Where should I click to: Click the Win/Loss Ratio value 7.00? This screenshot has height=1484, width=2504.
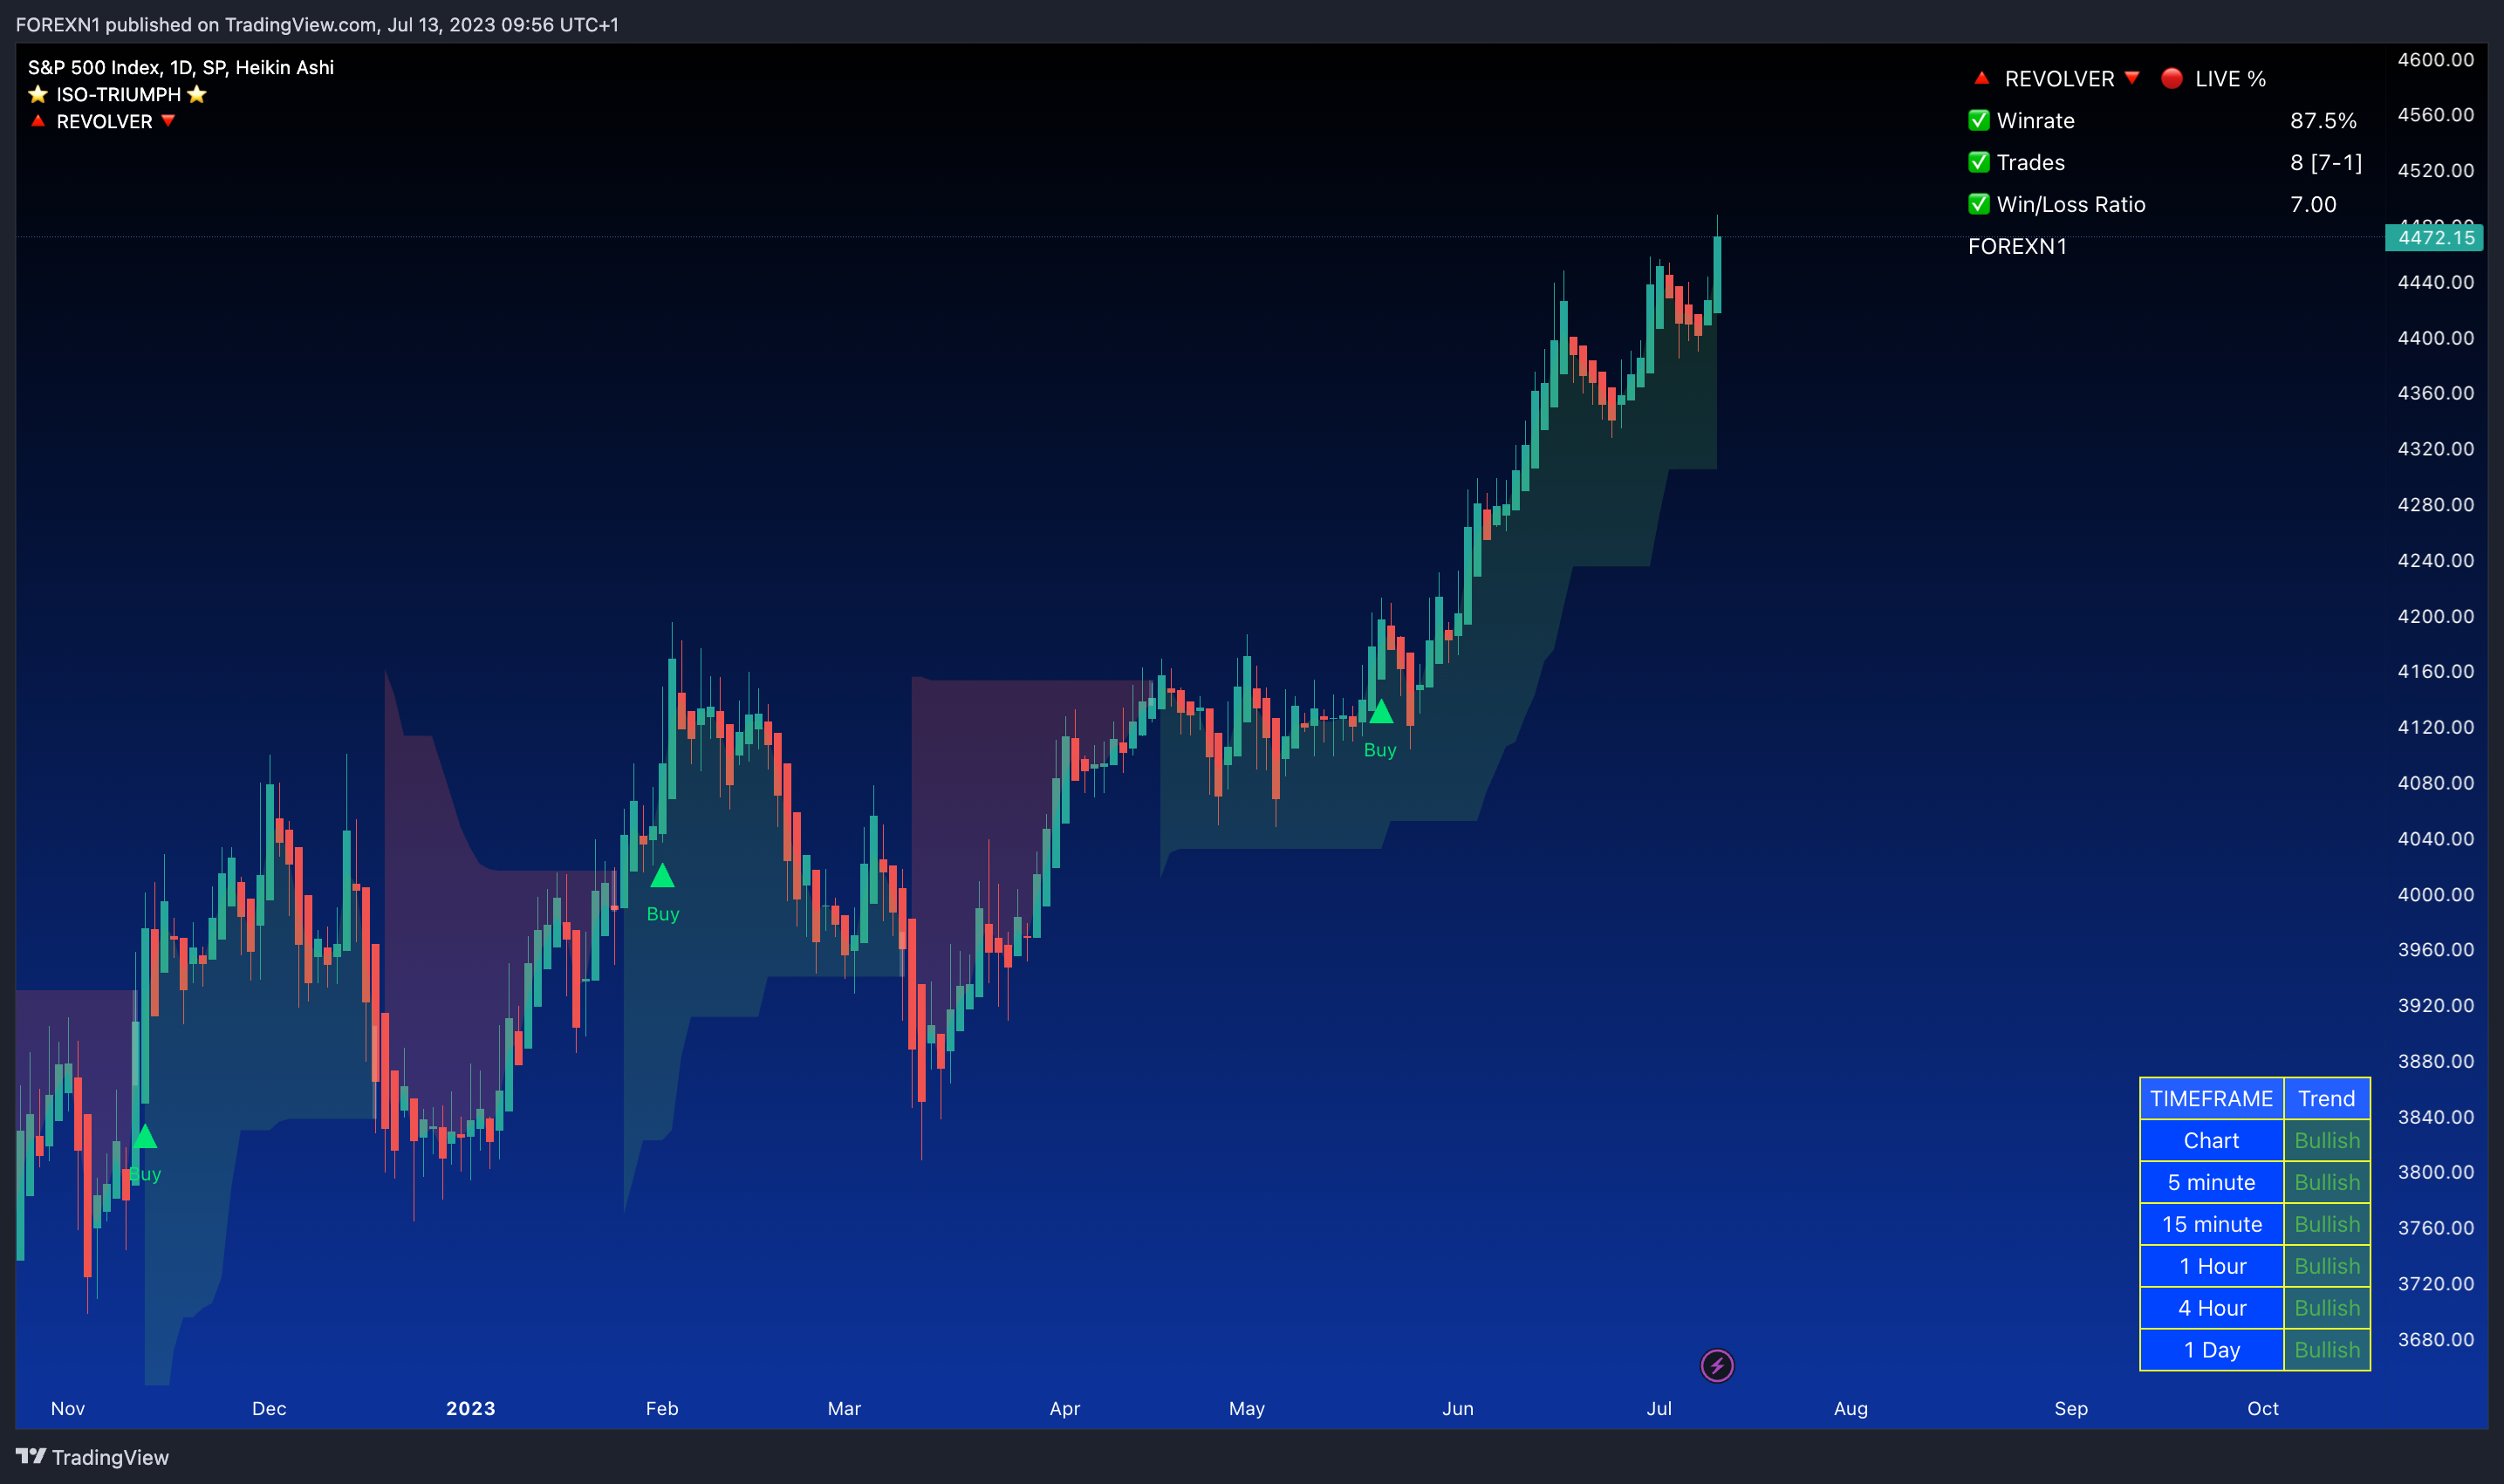point(2313,204)
